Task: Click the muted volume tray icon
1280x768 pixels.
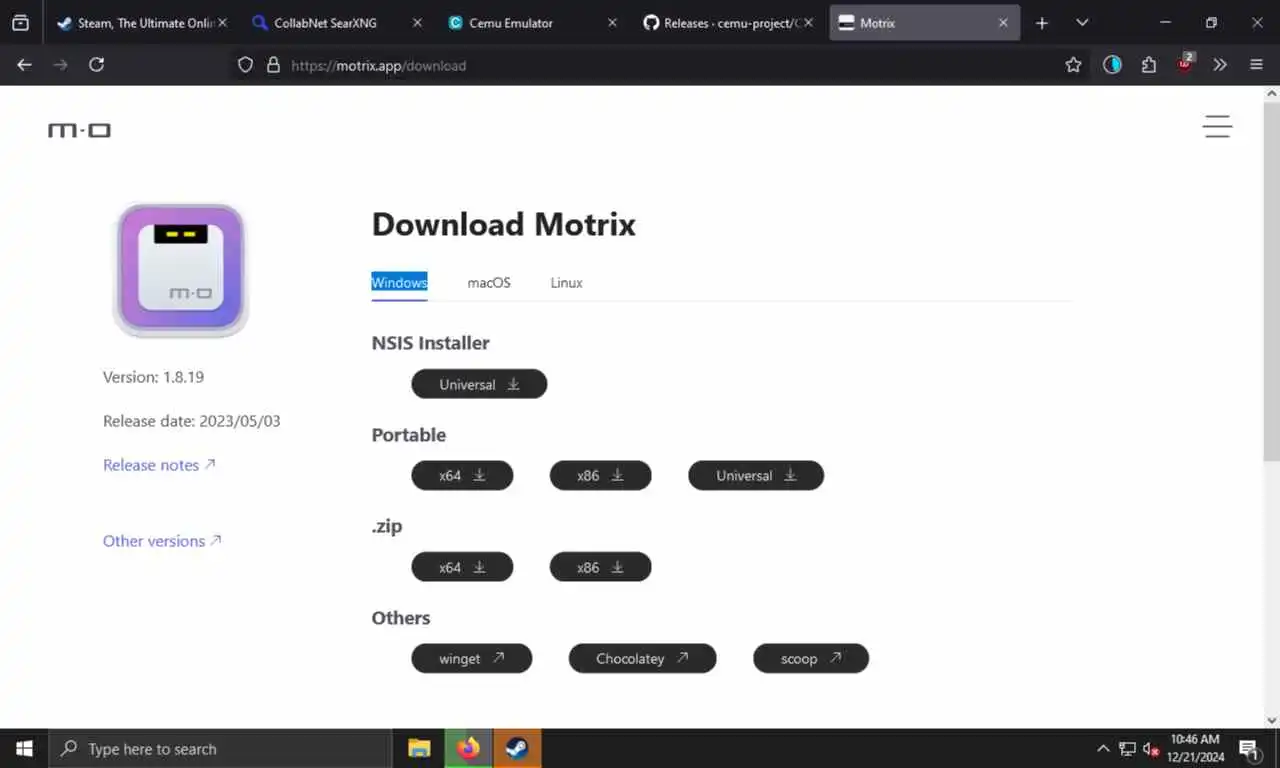Action: pyautogui.click(x=1151, y=749)
